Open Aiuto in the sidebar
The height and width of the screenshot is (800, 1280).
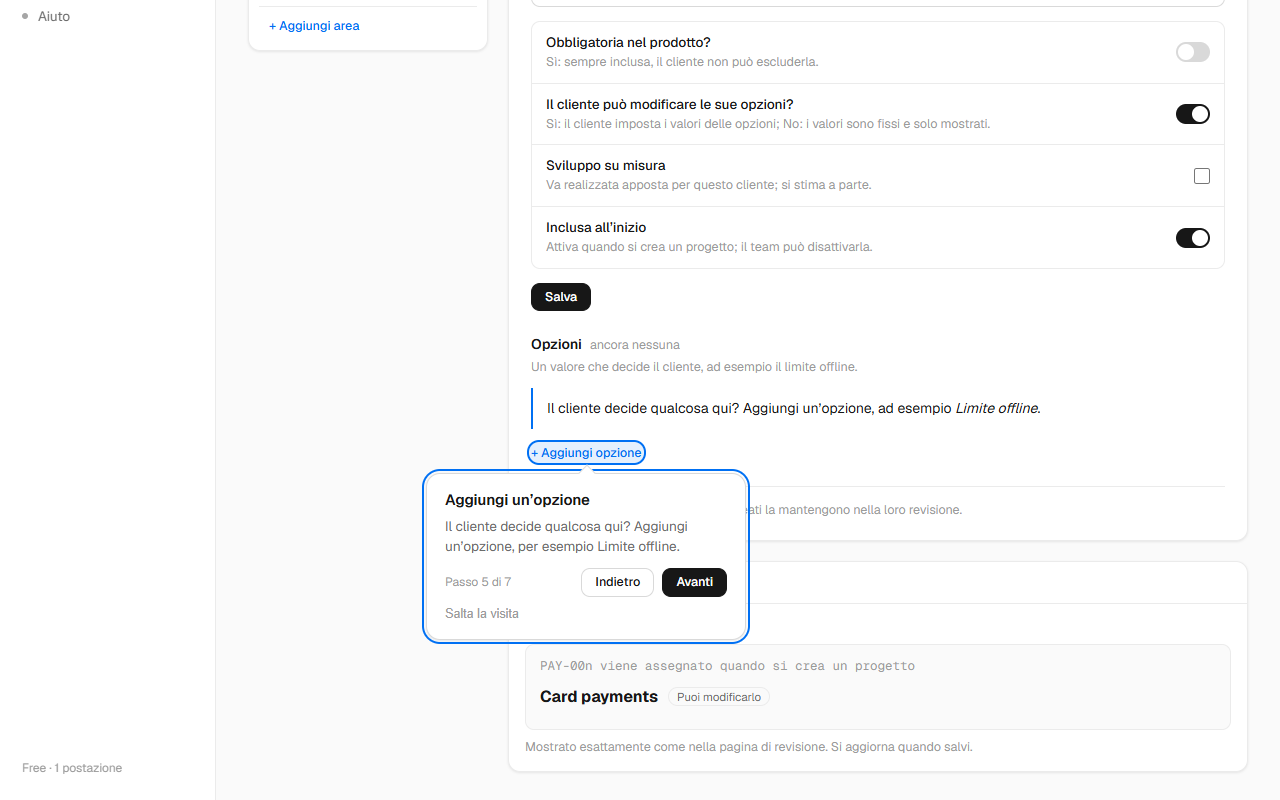pos(54,16)
